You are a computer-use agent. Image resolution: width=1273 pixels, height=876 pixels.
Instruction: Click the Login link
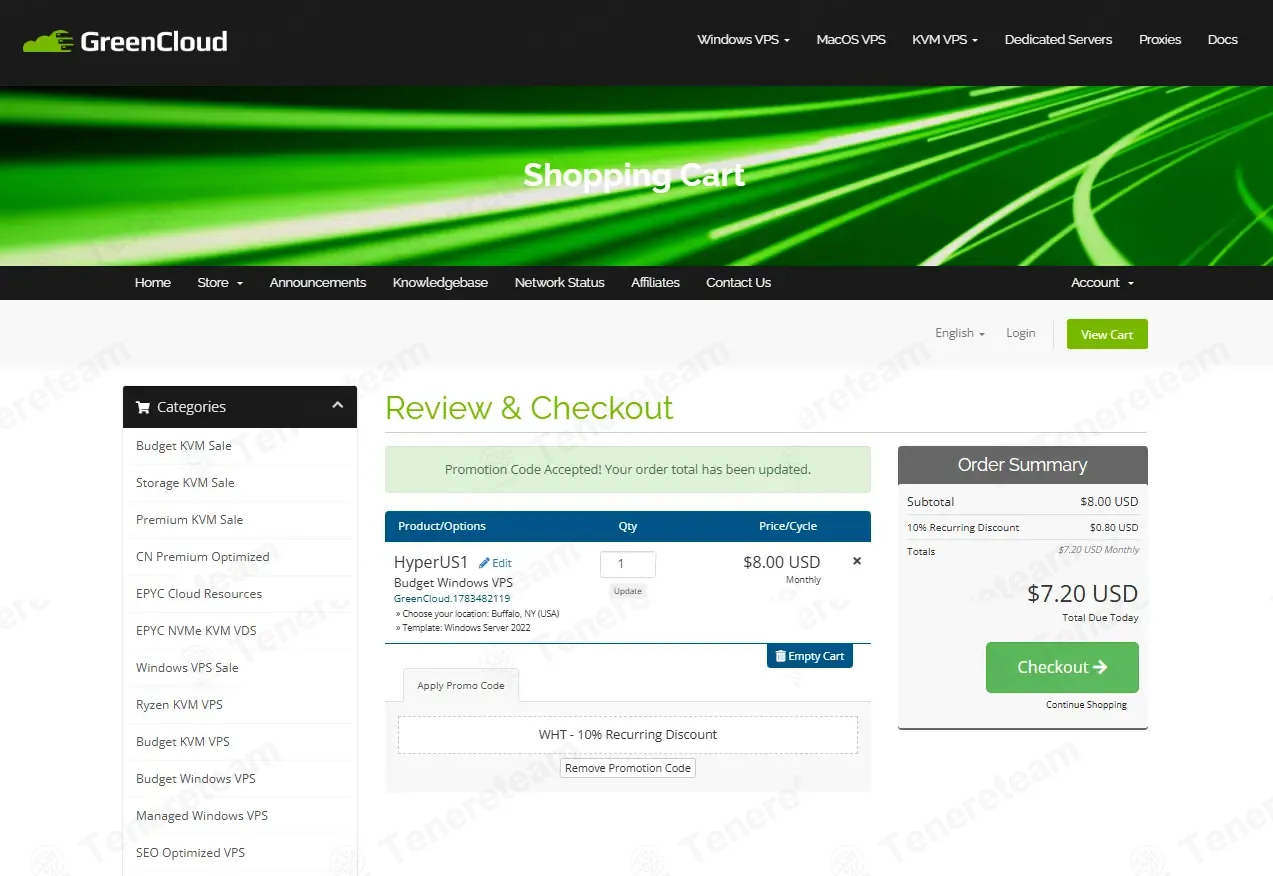click(x=1021, y=333)
